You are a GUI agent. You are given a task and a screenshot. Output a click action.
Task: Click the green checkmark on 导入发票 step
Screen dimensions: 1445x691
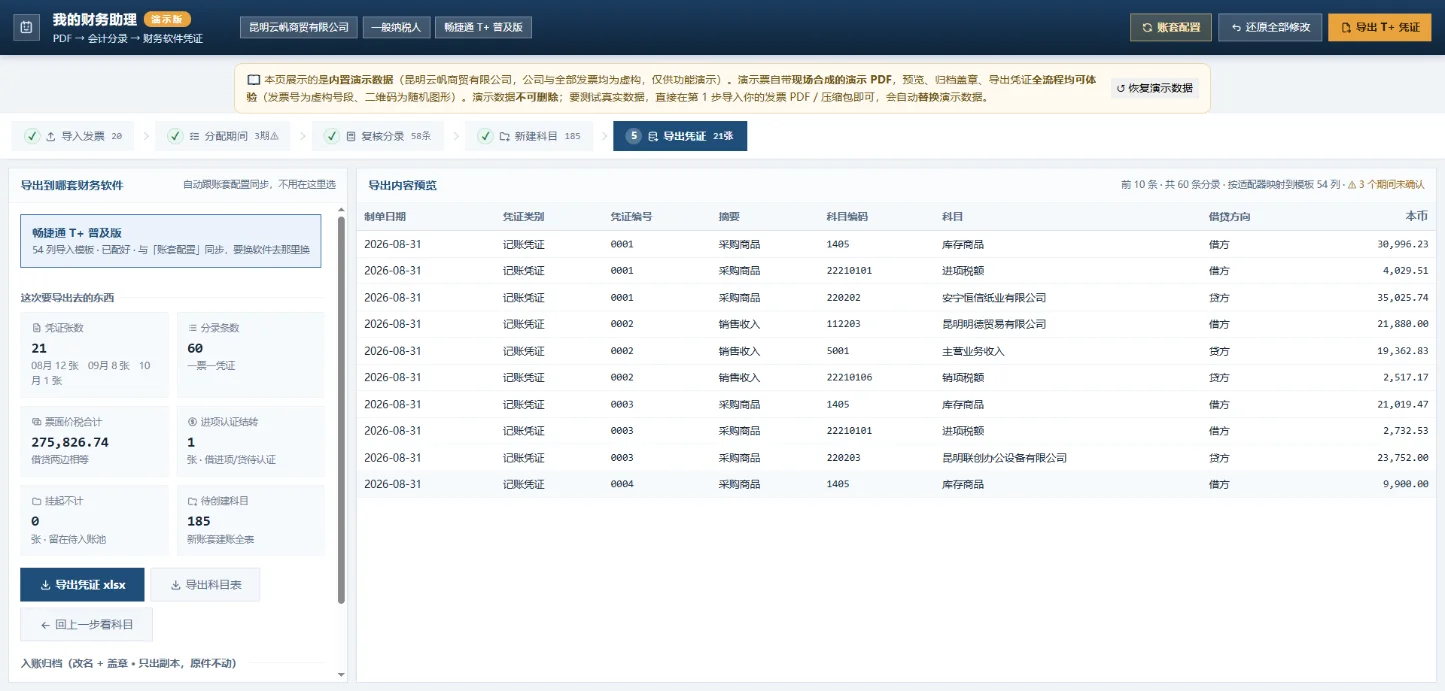click(33, 136)
